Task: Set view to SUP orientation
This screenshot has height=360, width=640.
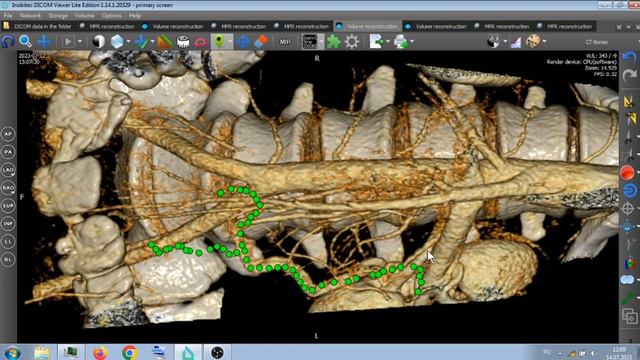Action: (x=8, y=206)
